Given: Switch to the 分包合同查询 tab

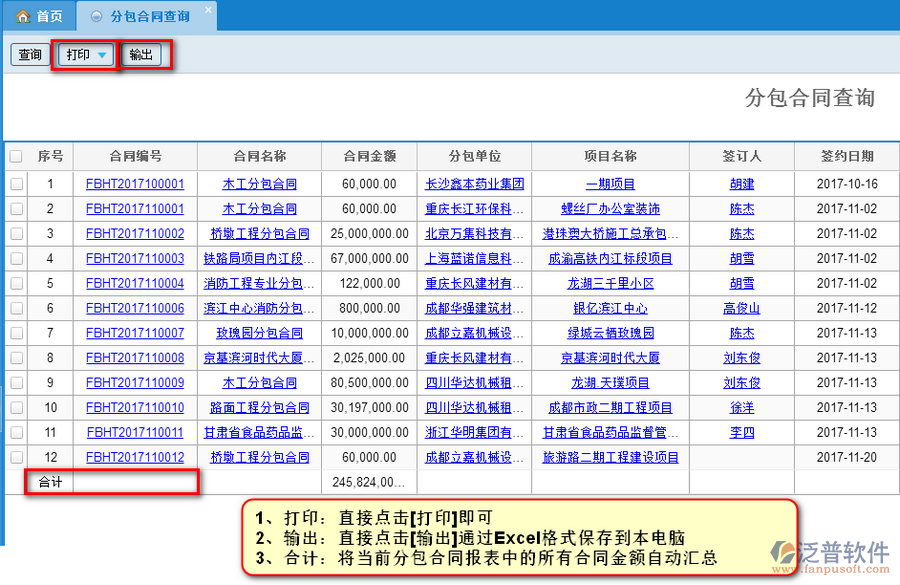Looking at the screenshot, I should coord(149,17).
